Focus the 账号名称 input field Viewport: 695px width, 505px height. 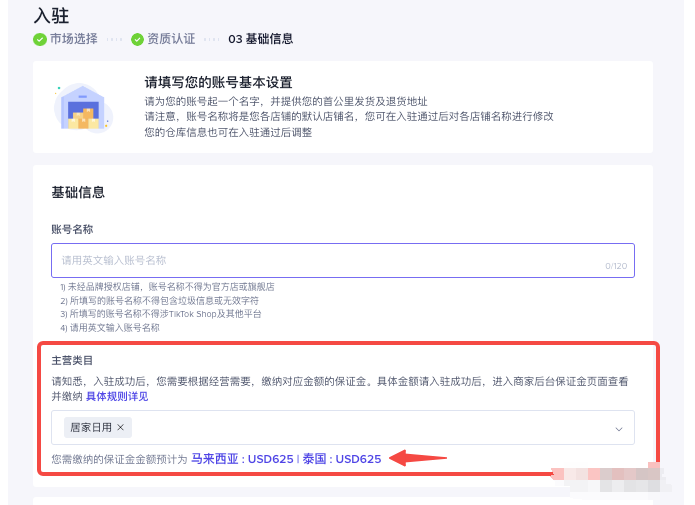point(343,260)
